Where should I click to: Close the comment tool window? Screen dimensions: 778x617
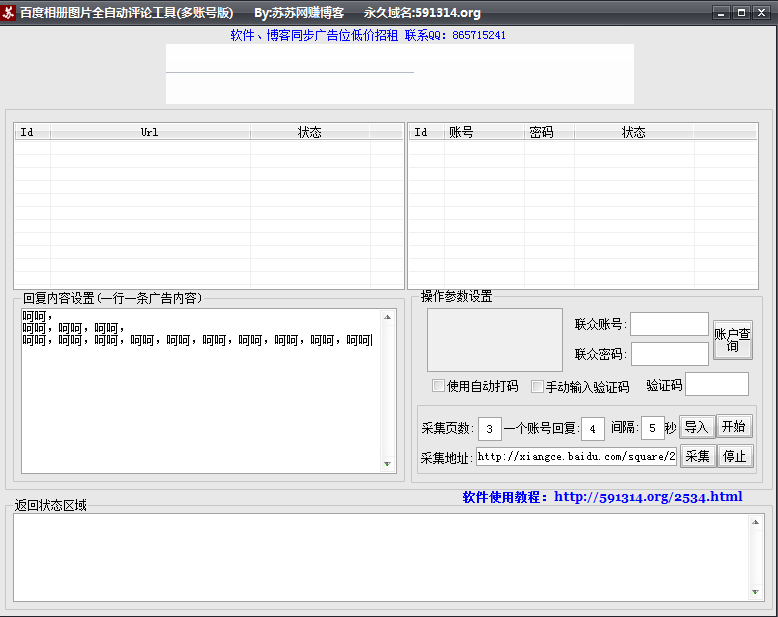coord(761,12)
